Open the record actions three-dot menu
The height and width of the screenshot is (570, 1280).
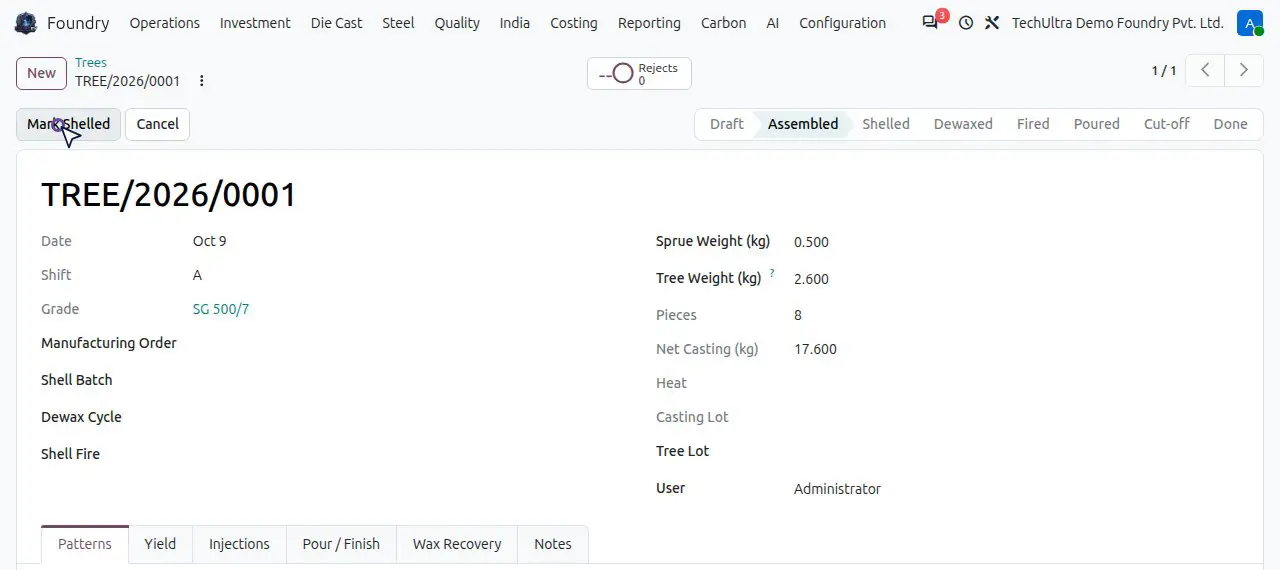202,81
